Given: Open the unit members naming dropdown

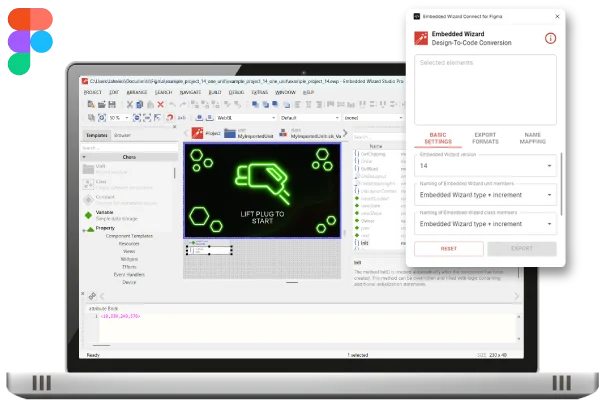Looking at the screenshot, I should pos(486,195).
